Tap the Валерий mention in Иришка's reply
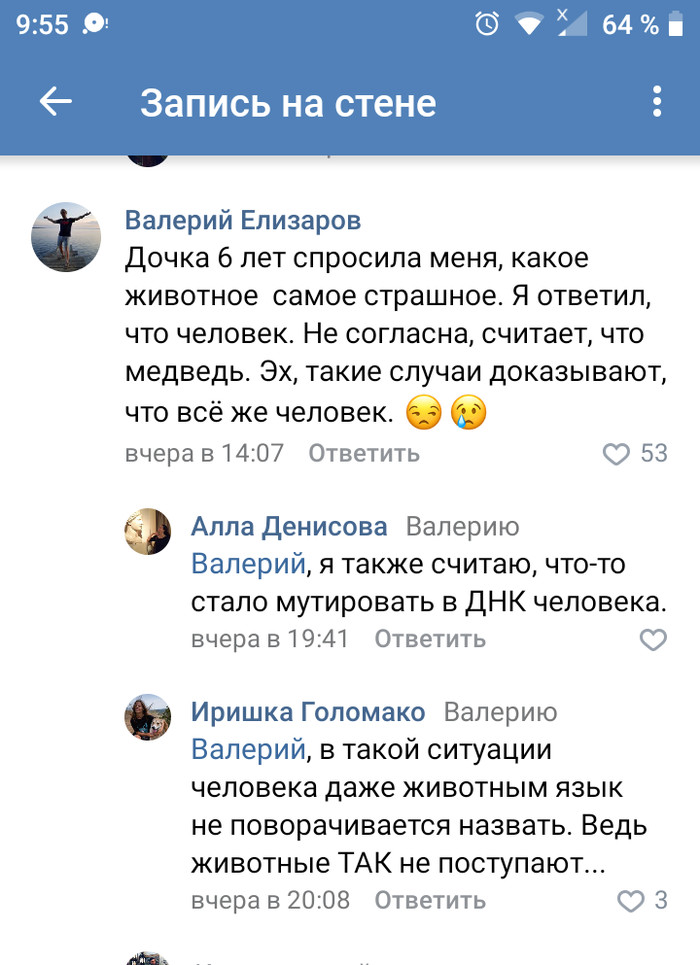Viewport: 700px width, 965px height. [248, 749]
